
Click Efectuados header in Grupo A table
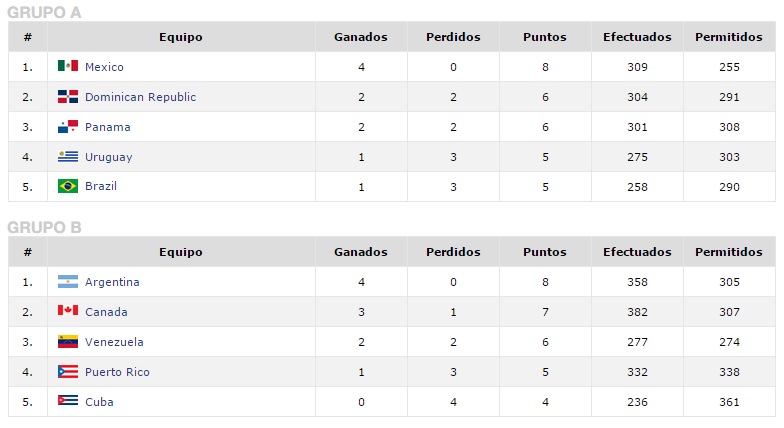[637, 37]
